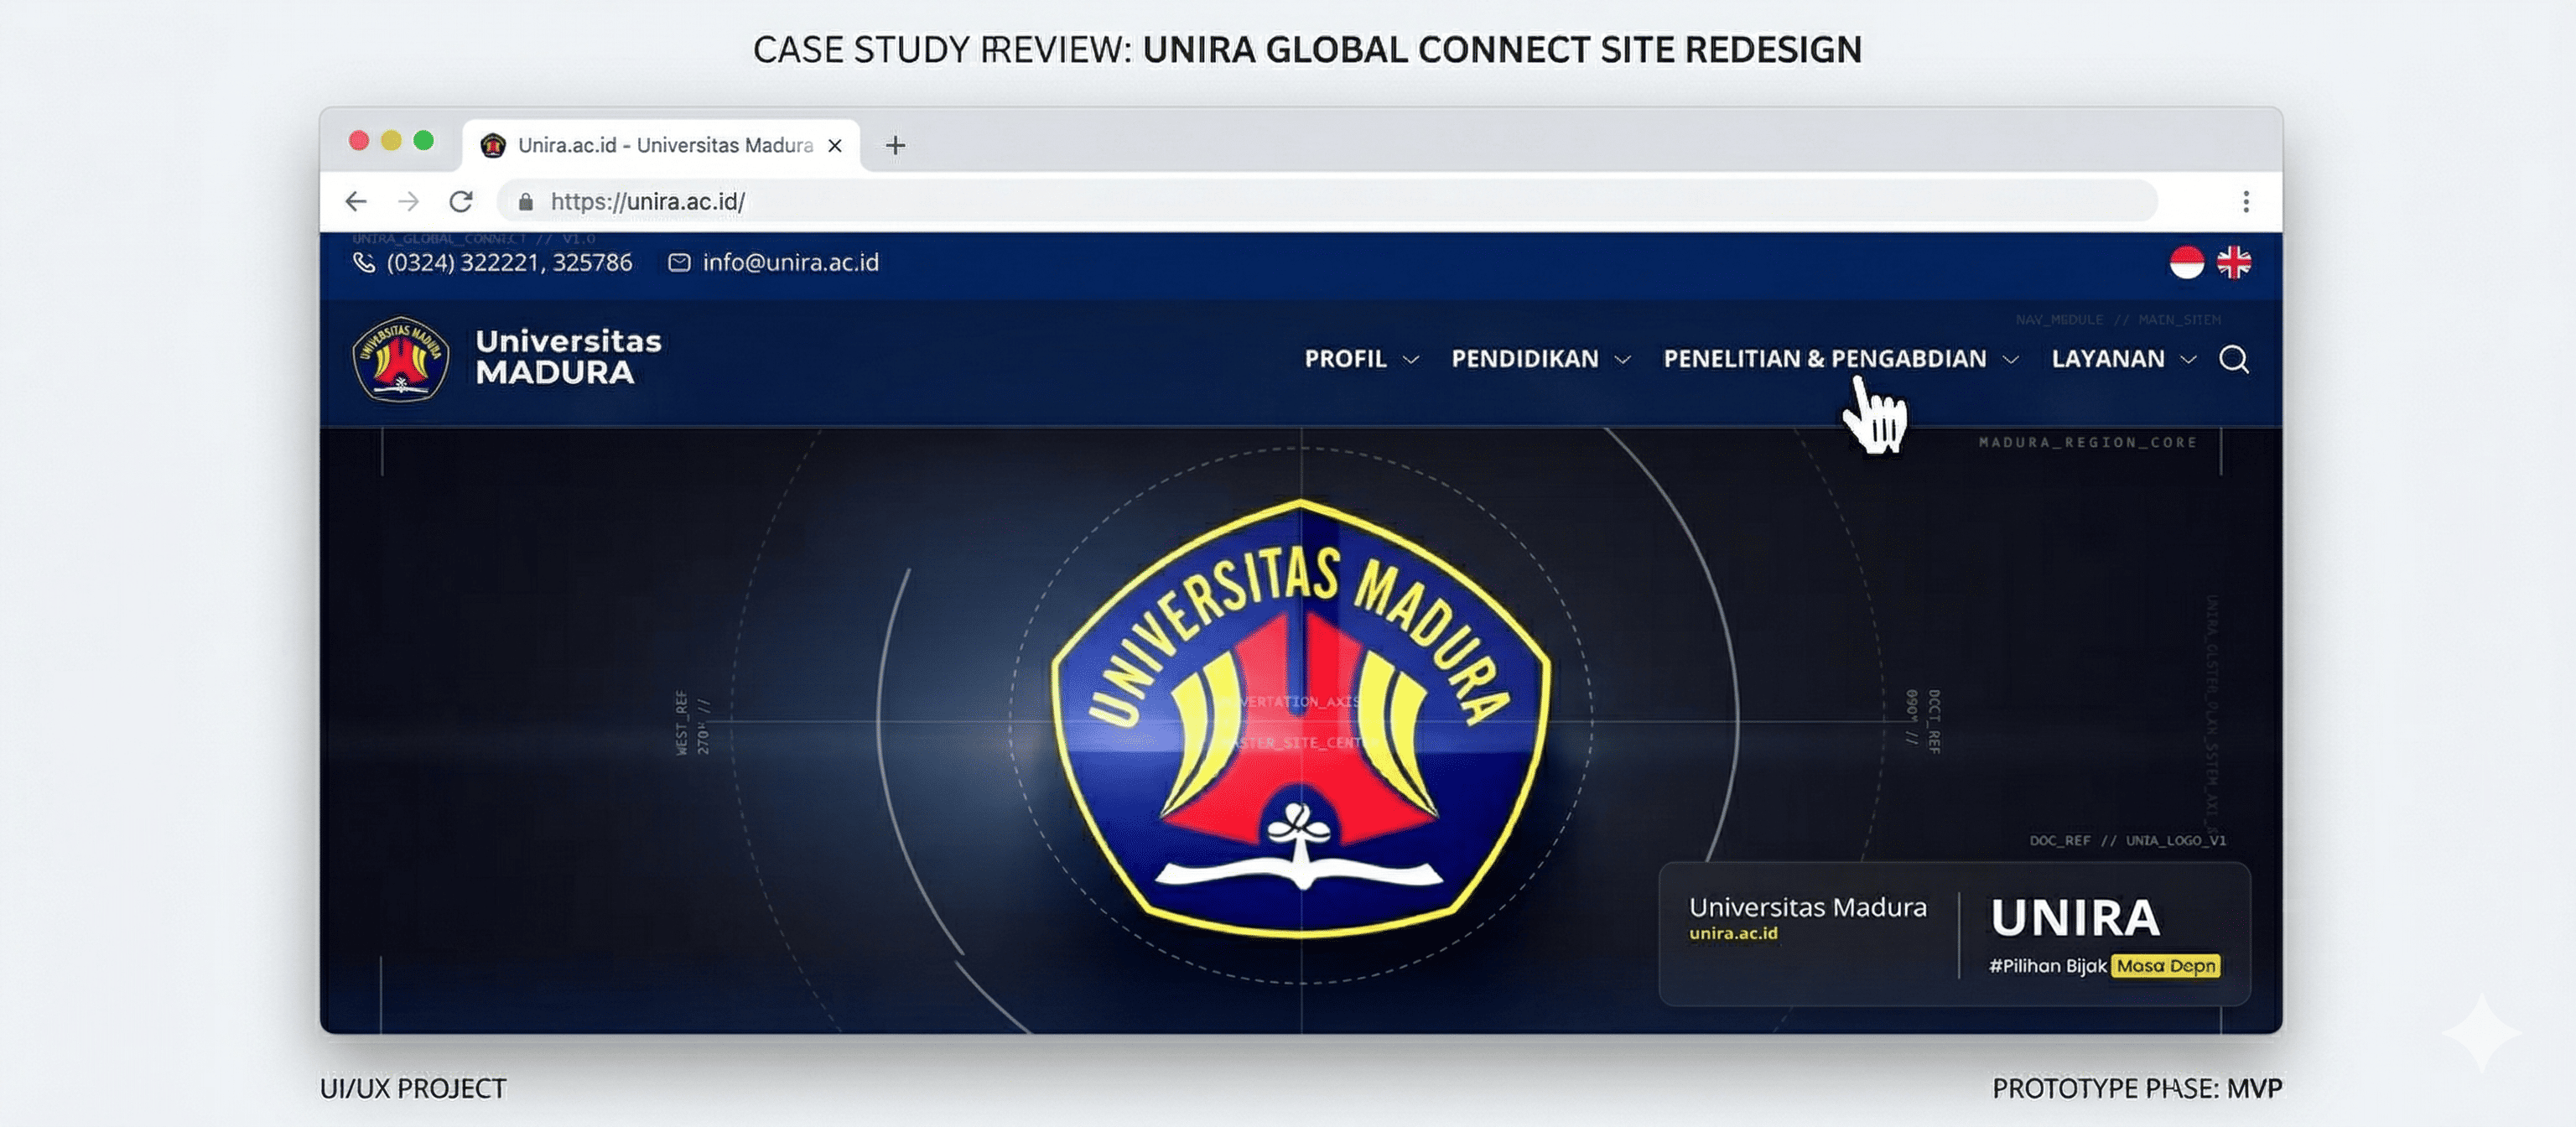Image resolution: width=2576 pixels, height=1127 pixels.
Task: Open the PENELITIAN & PENGABDIAN menu
Action: [x=1825, y=359]
